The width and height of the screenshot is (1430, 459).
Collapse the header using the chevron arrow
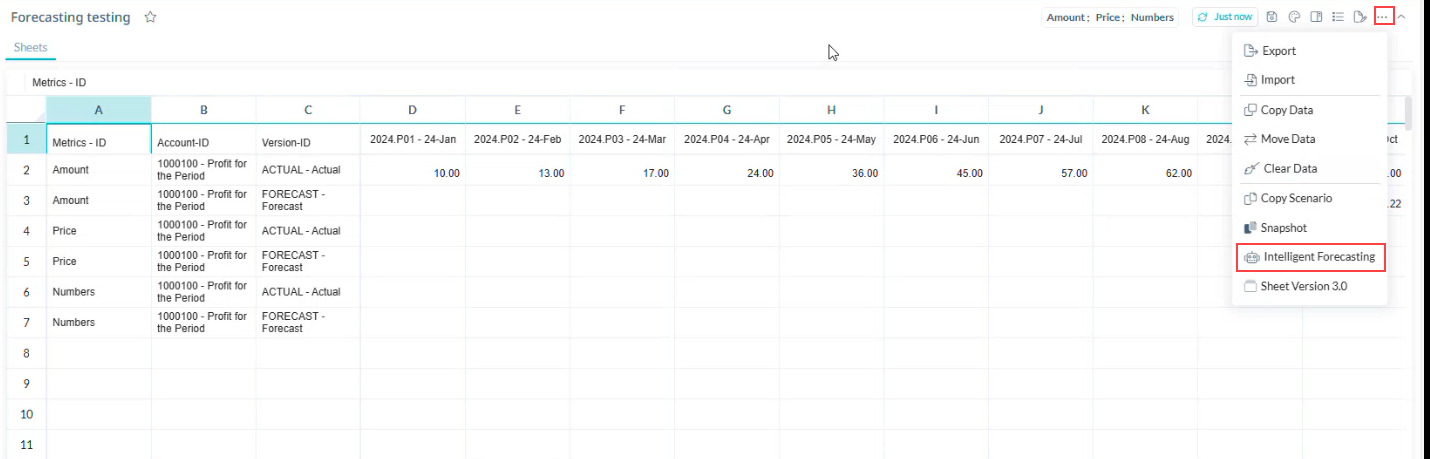[x=1402, y=17]
